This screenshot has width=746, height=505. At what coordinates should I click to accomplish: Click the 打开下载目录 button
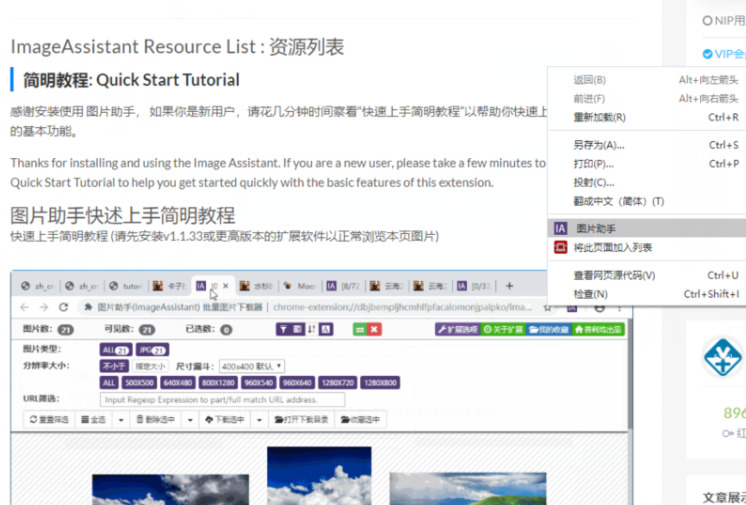click(x=302, y=420)
